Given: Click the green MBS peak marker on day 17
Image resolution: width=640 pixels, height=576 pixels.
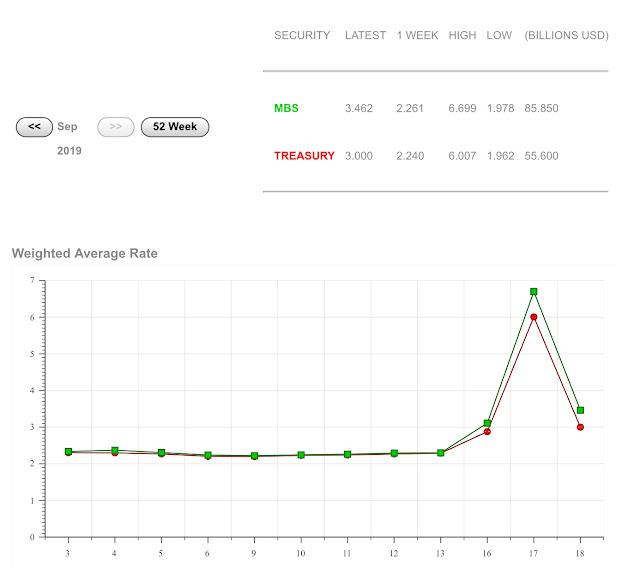Looking at the screenshot, I should click(533, 291).
